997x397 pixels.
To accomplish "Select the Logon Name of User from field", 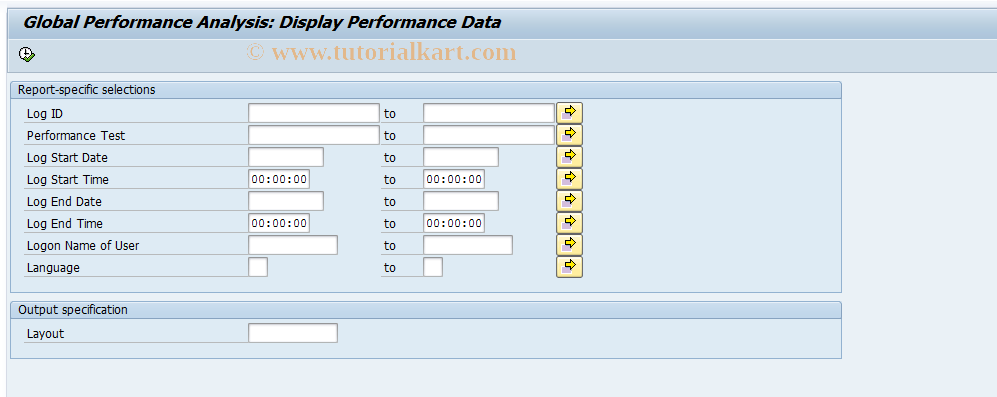I will click(292, 246).
